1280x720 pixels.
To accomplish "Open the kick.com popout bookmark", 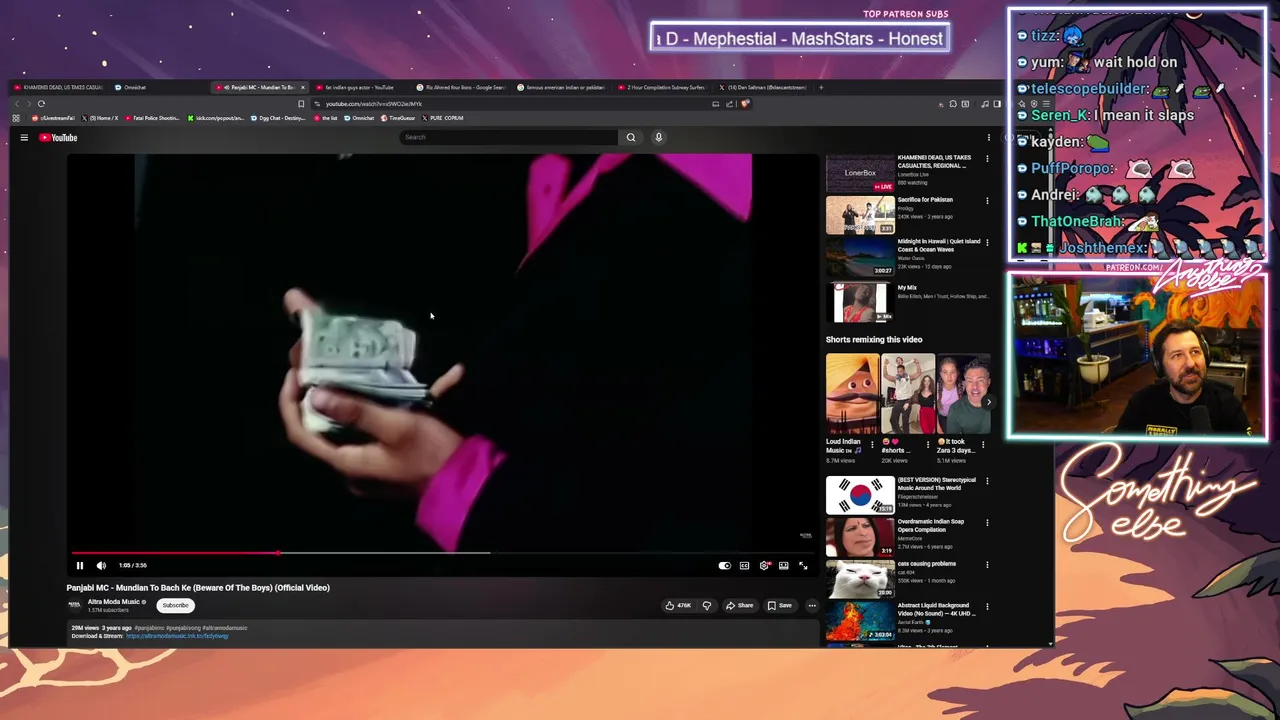I will (x=216, y=118).
